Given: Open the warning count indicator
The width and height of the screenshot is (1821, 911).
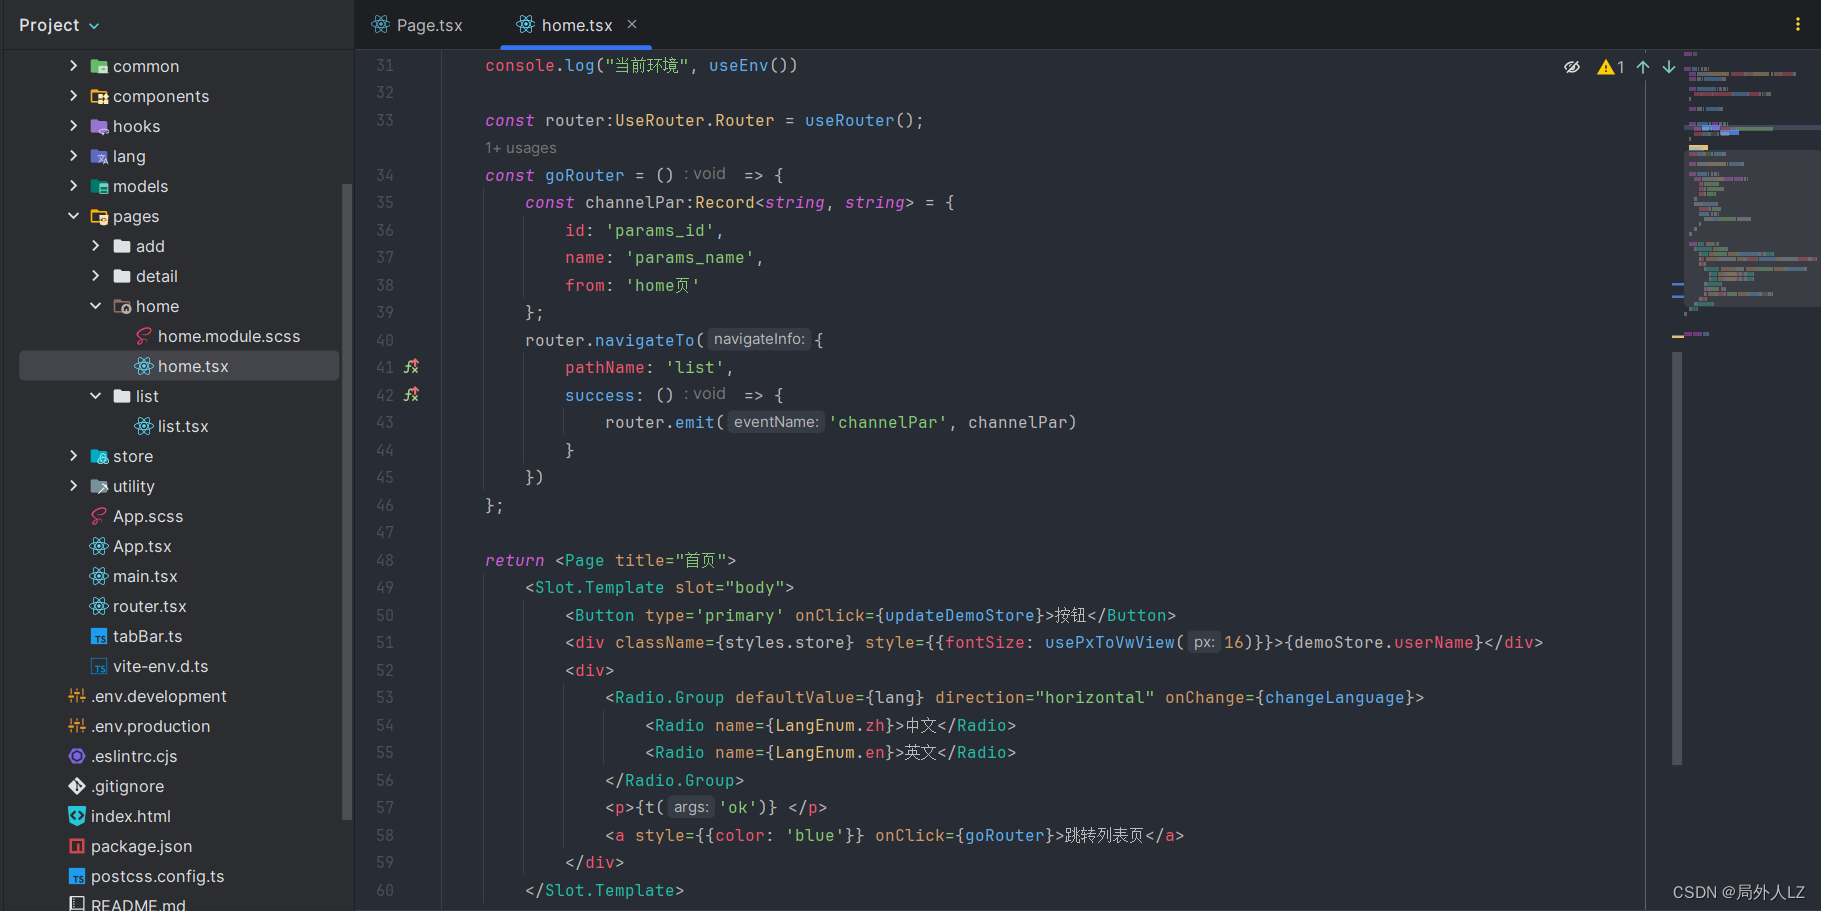Looking at the screenshot, I should coord(1611,67).
